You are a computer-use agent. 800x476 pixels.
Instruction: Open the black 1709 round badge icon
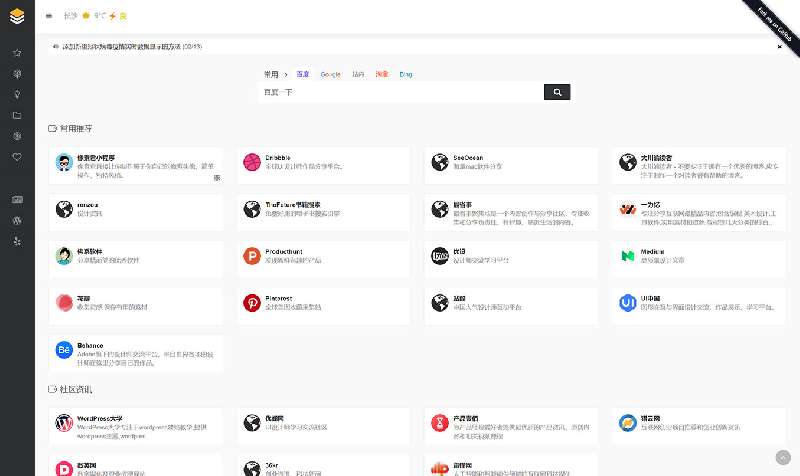click(440, 256)
